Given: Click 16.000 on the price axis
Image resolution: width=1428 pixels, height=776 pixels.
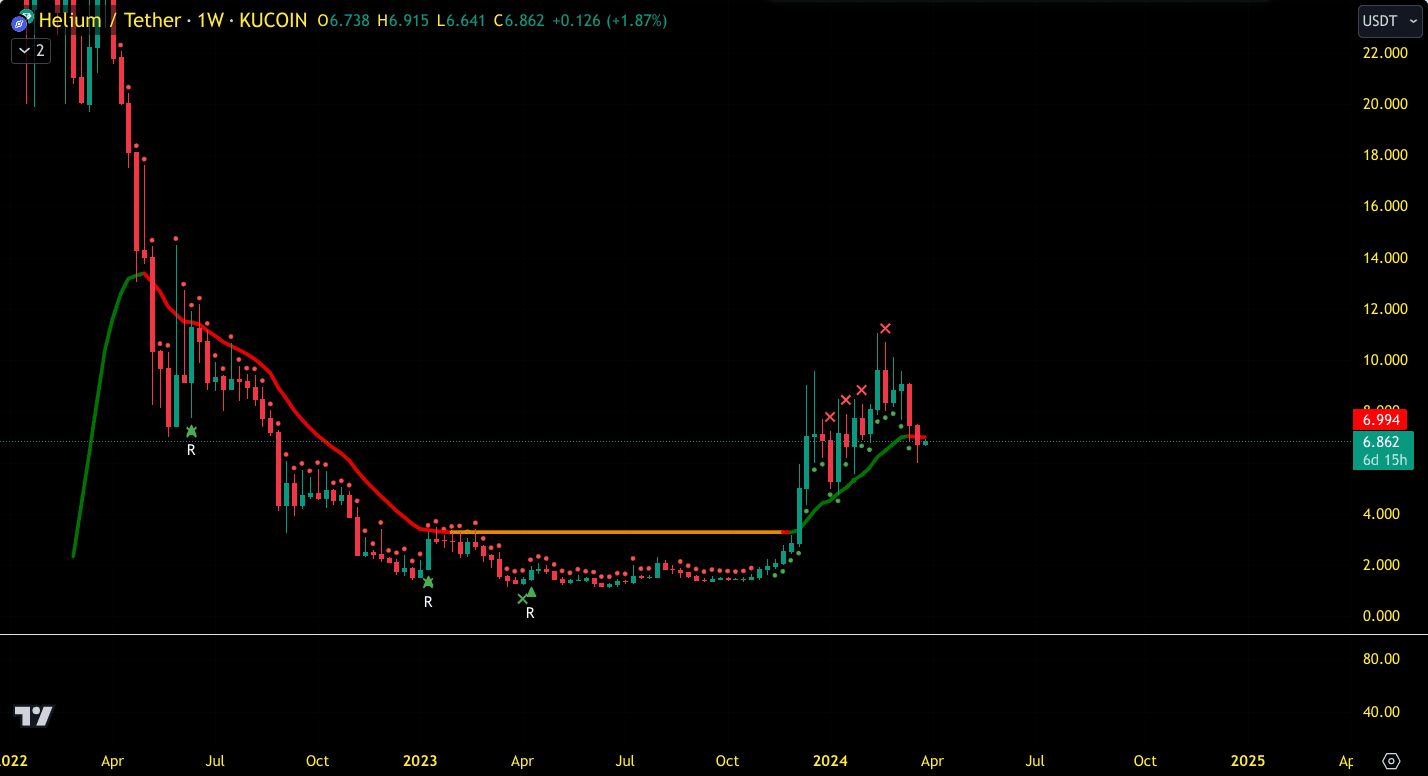Looking at the screenshot, I should click(1384, 206).
